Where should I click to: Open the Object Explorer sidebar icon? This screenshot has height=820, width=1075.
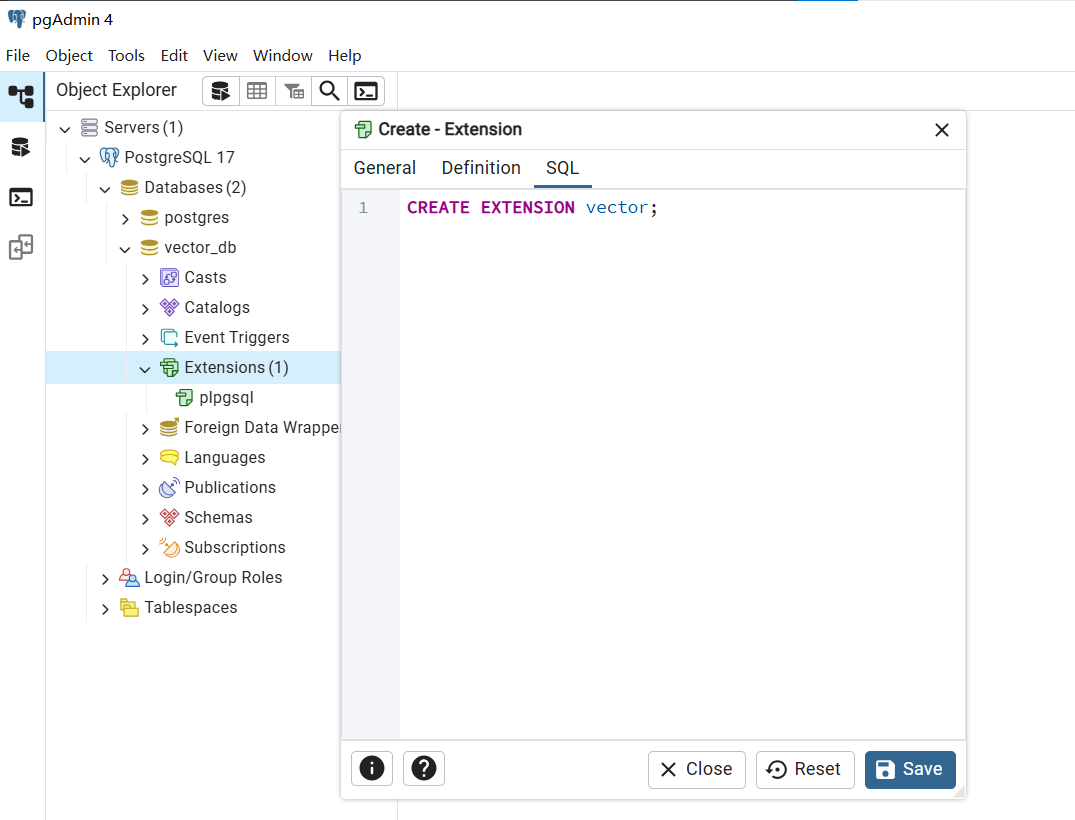(x=21, y=97)
